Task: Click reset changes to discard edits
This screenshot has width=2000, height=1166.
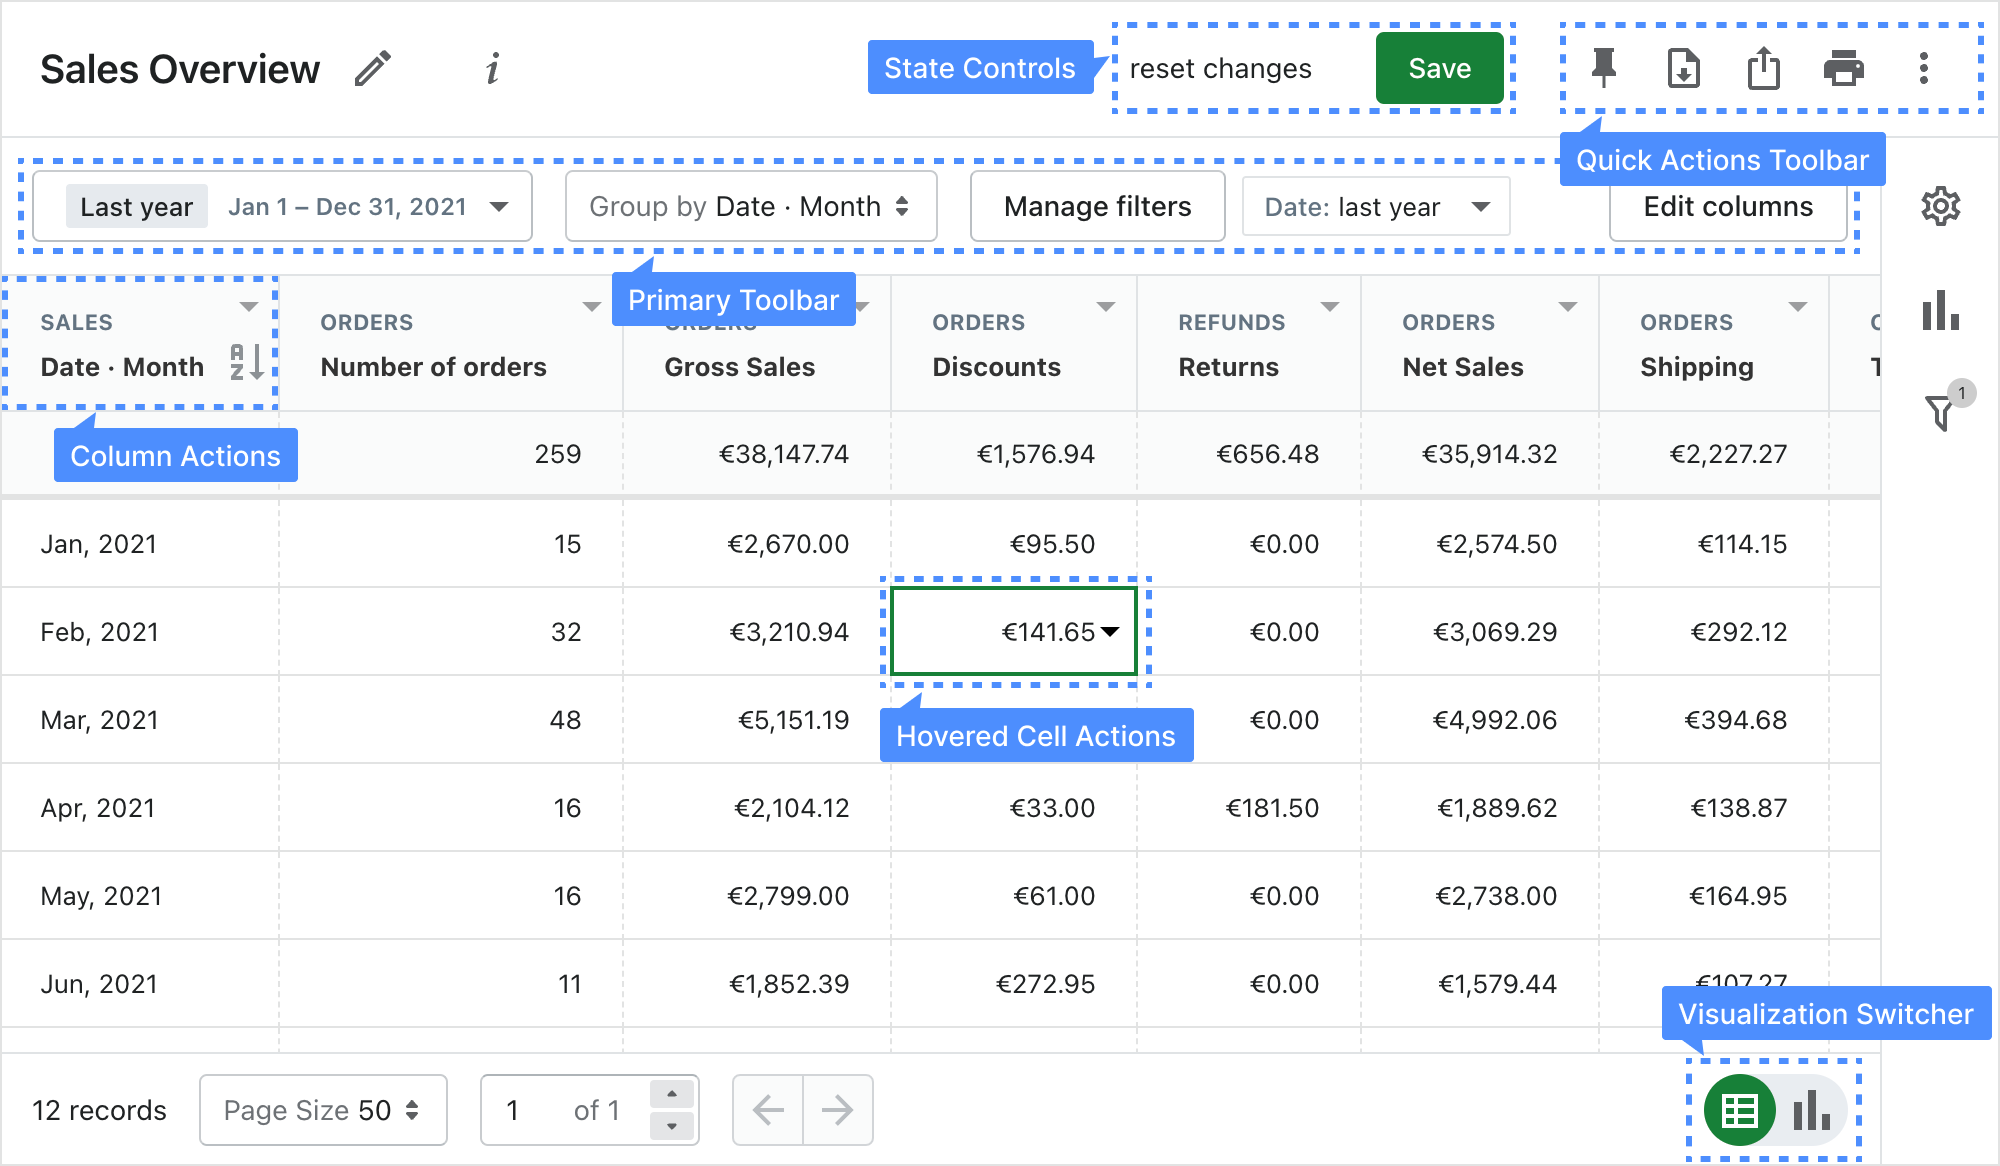Action: 1221,68
